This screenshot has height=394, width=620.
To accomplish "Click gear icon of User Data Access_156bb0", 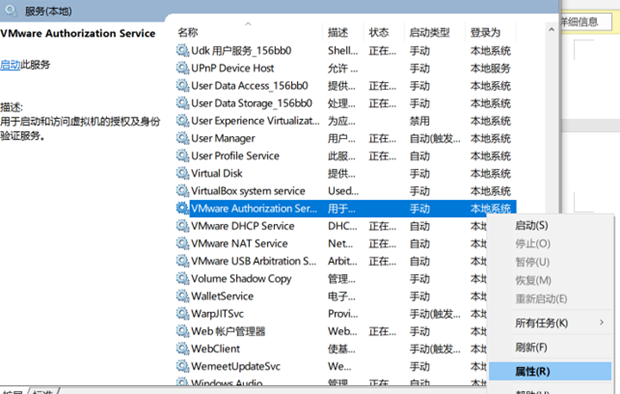I will 182,85.
